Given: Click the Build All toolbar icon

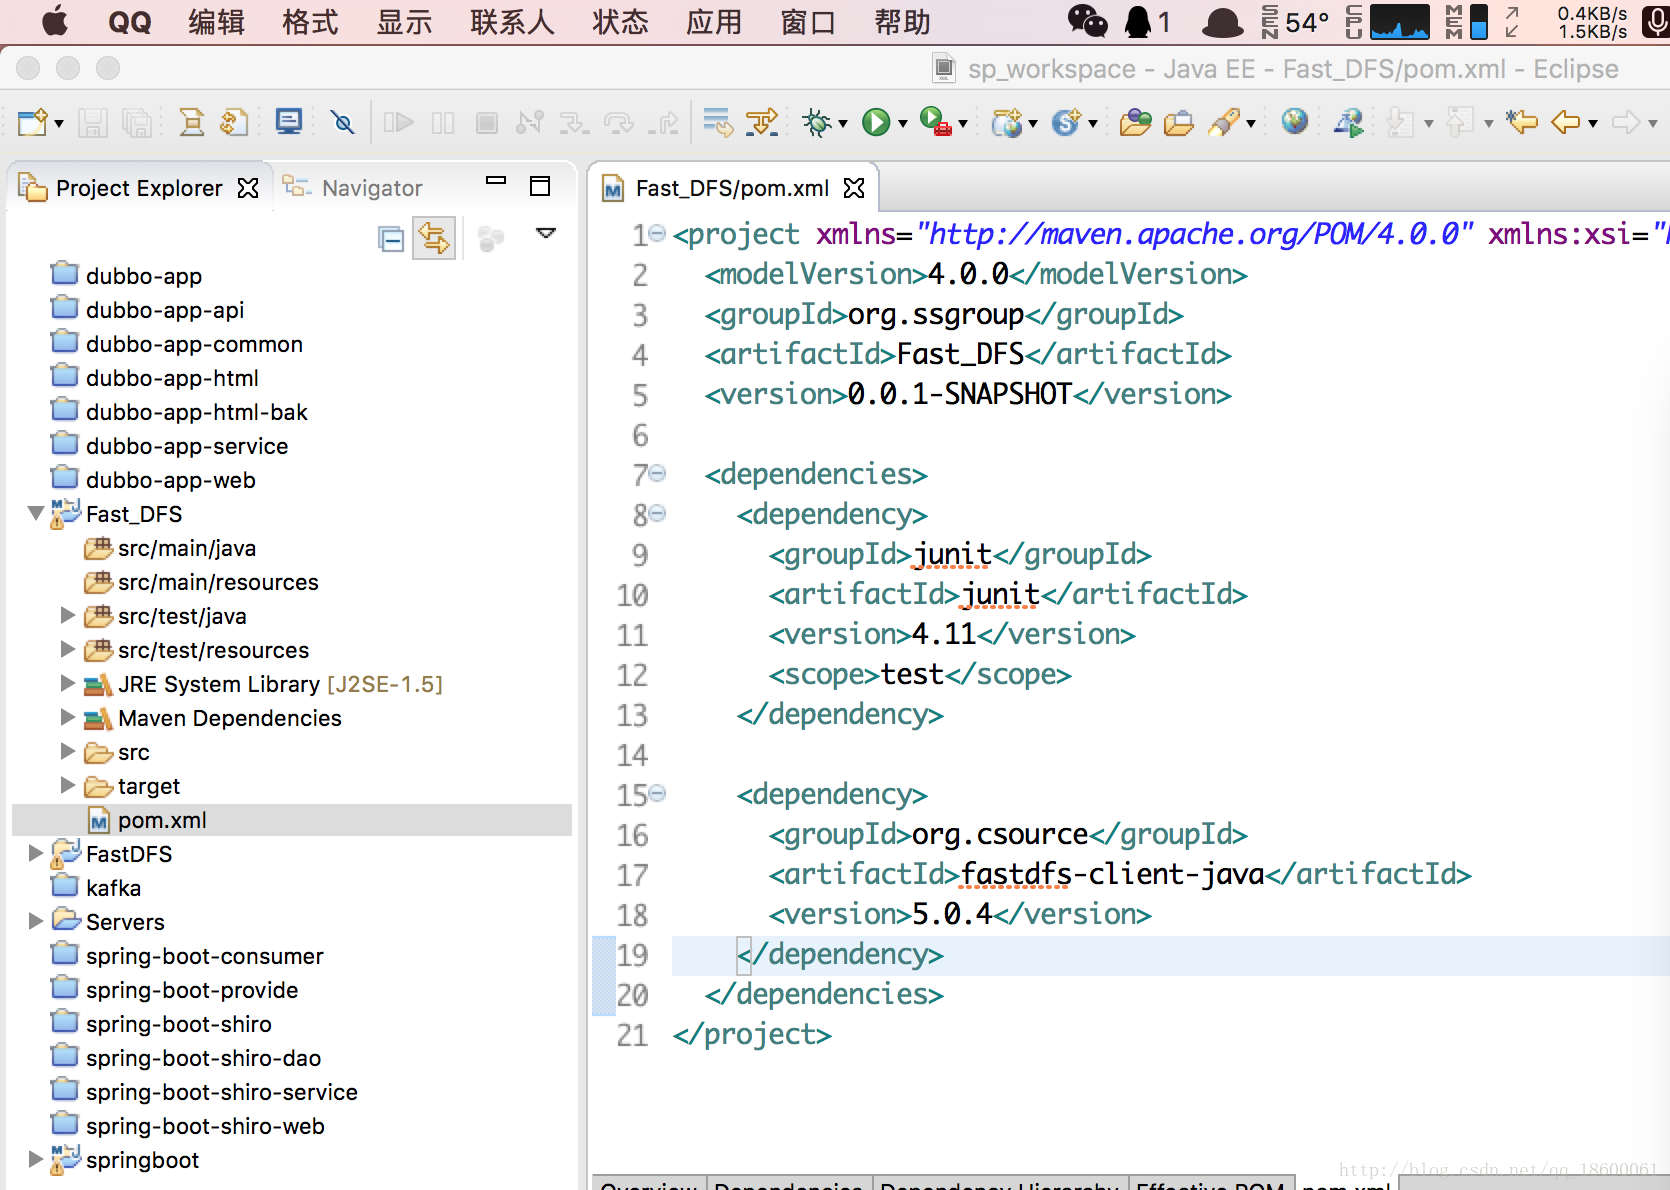Looking at the screenshot, I should coord(191,122).
